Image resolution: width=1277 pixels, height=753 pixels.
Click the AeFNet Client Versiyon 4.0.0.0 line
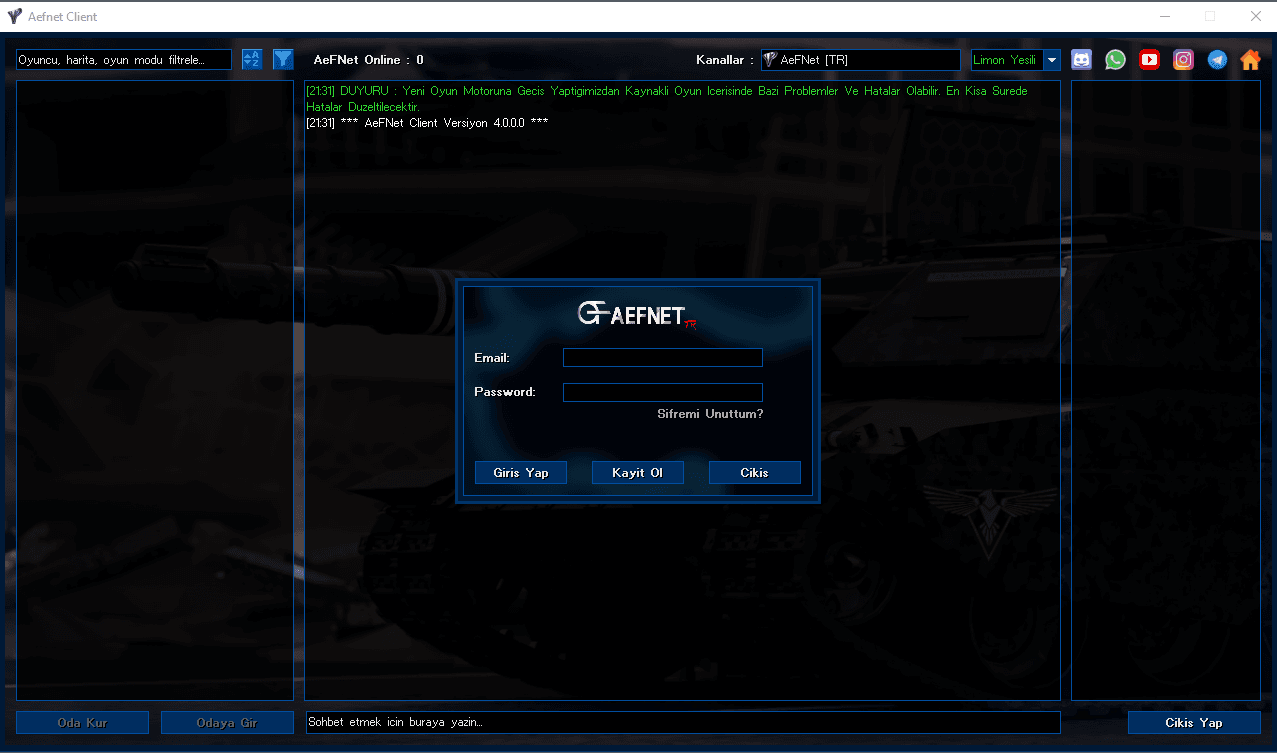coord(427,123)
